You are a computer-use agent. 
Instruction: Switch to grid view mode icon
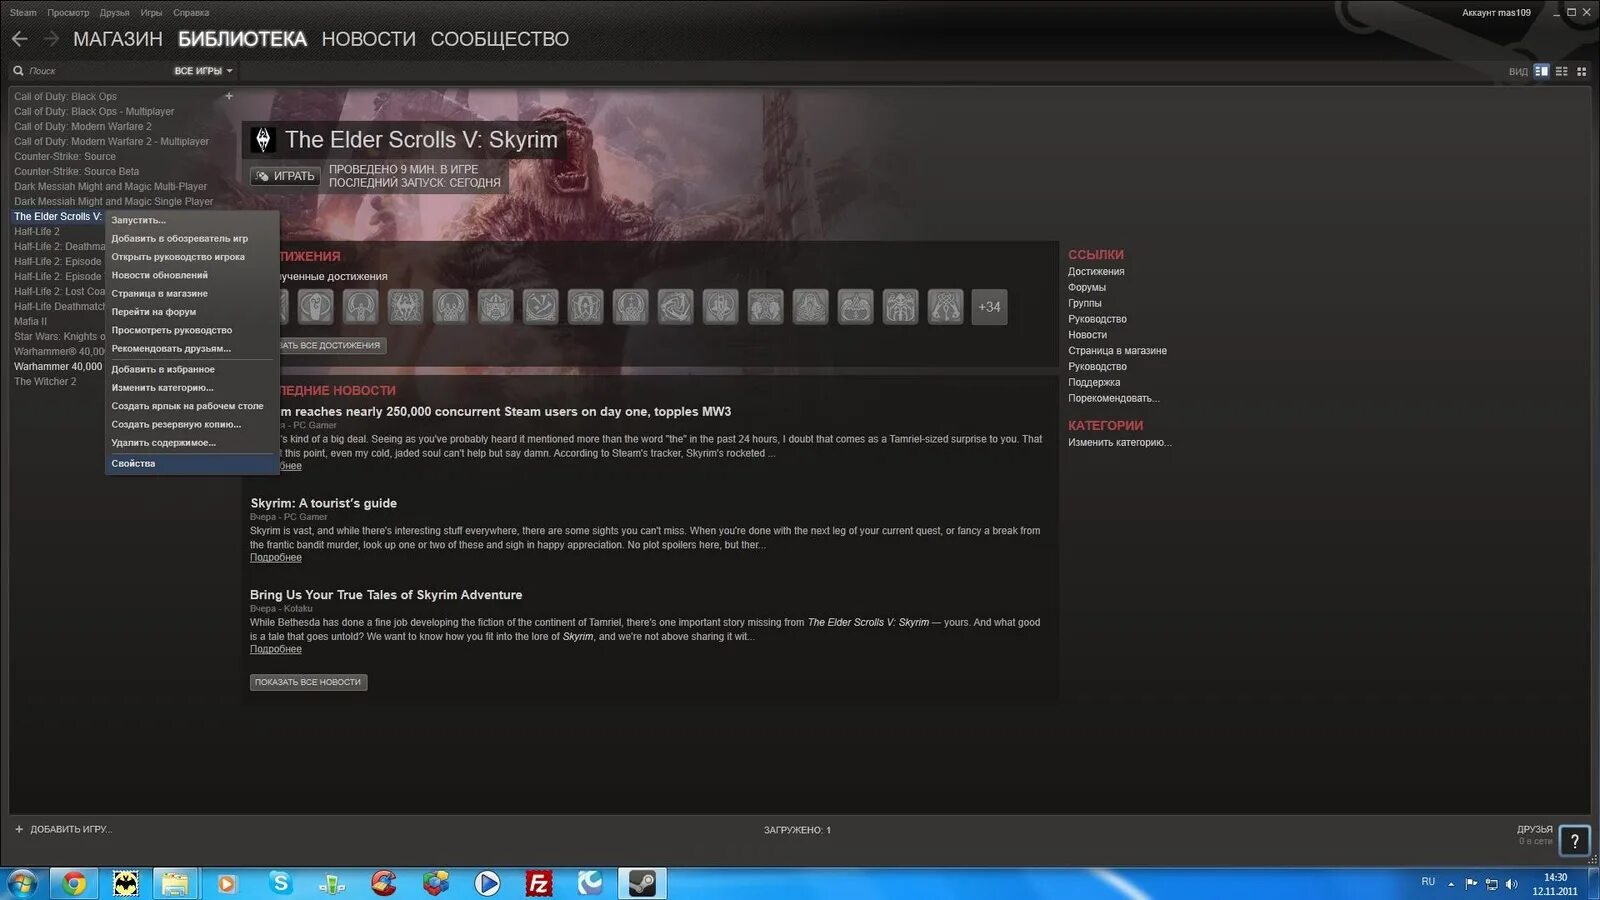[x=1581, y=71]
